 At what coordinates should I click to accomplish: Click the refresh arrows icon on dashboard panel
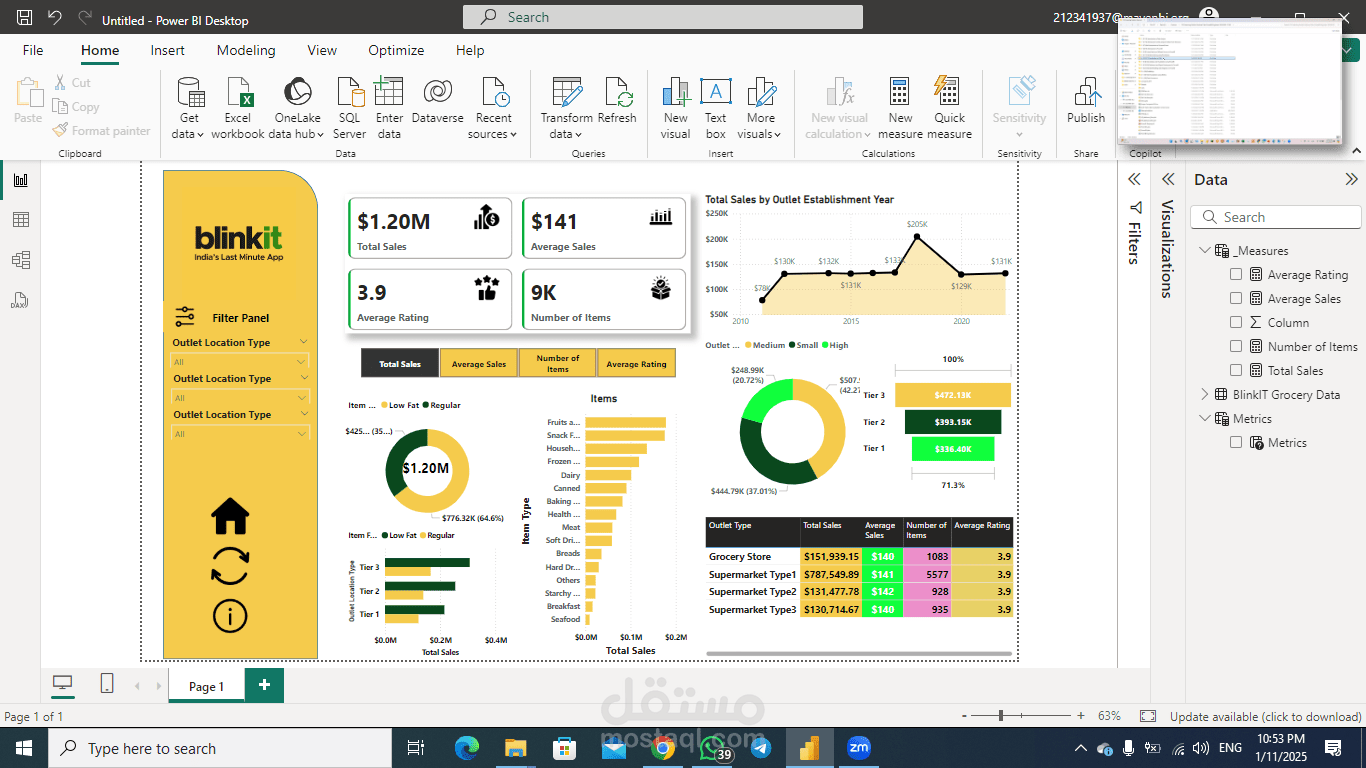pos(230,566)
